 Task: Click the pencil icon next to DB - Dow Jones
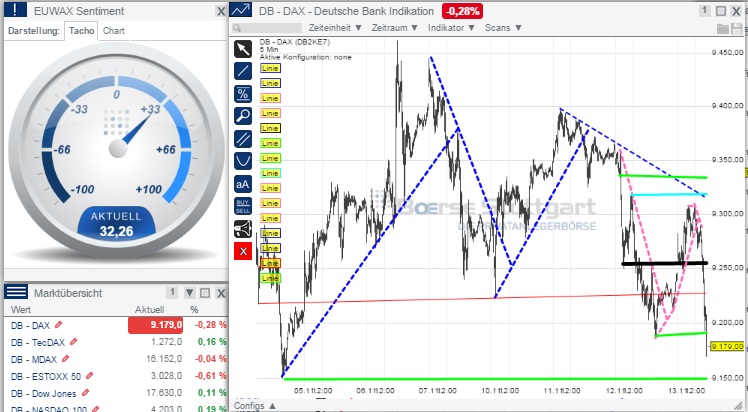85,393
